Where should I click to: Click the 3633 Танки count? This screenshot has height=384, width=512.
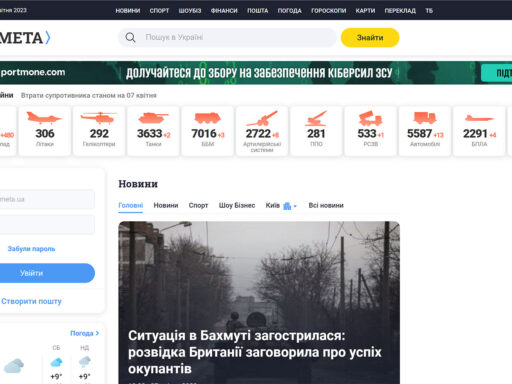[x=150, y=134]
